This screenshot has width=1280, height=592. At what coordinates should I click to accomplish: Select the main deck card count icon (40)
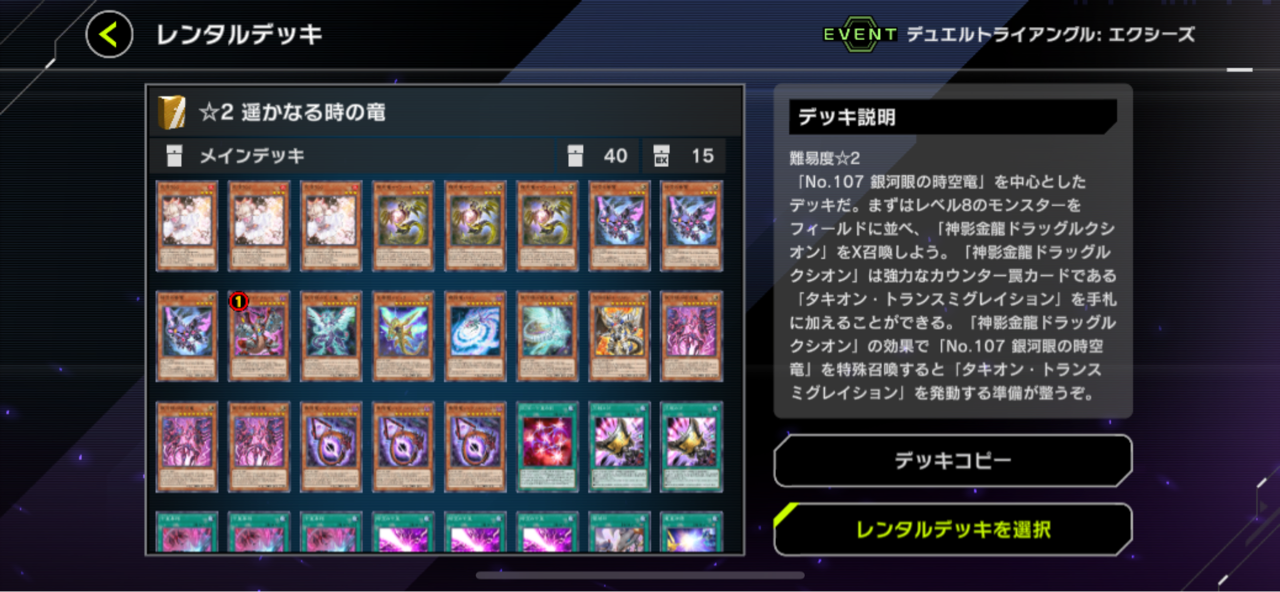[575, 156]
